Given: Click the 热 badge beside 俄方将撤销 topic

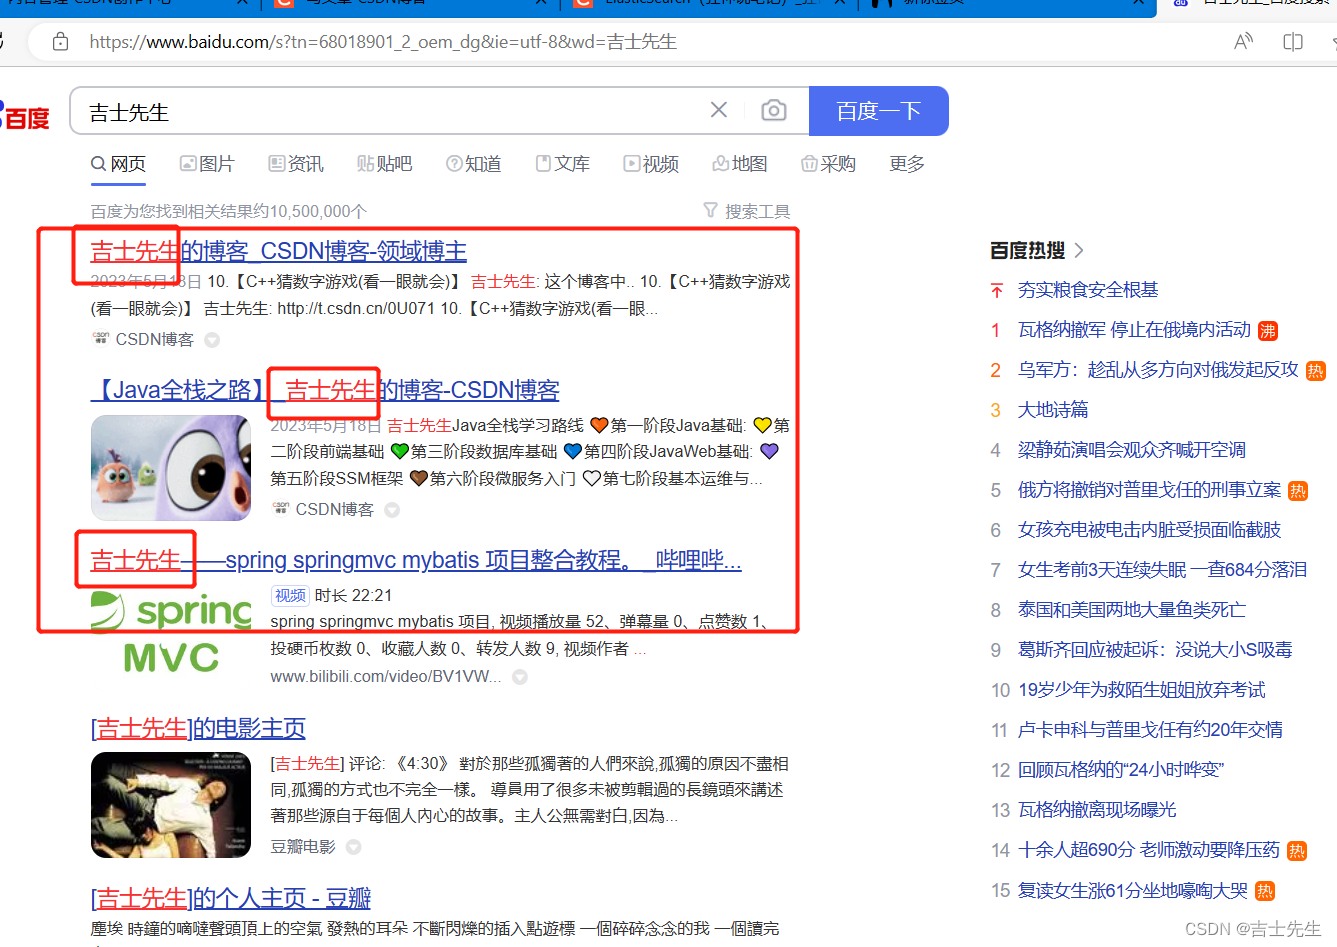Looking at the screenshot, I should click(1298, 491).
